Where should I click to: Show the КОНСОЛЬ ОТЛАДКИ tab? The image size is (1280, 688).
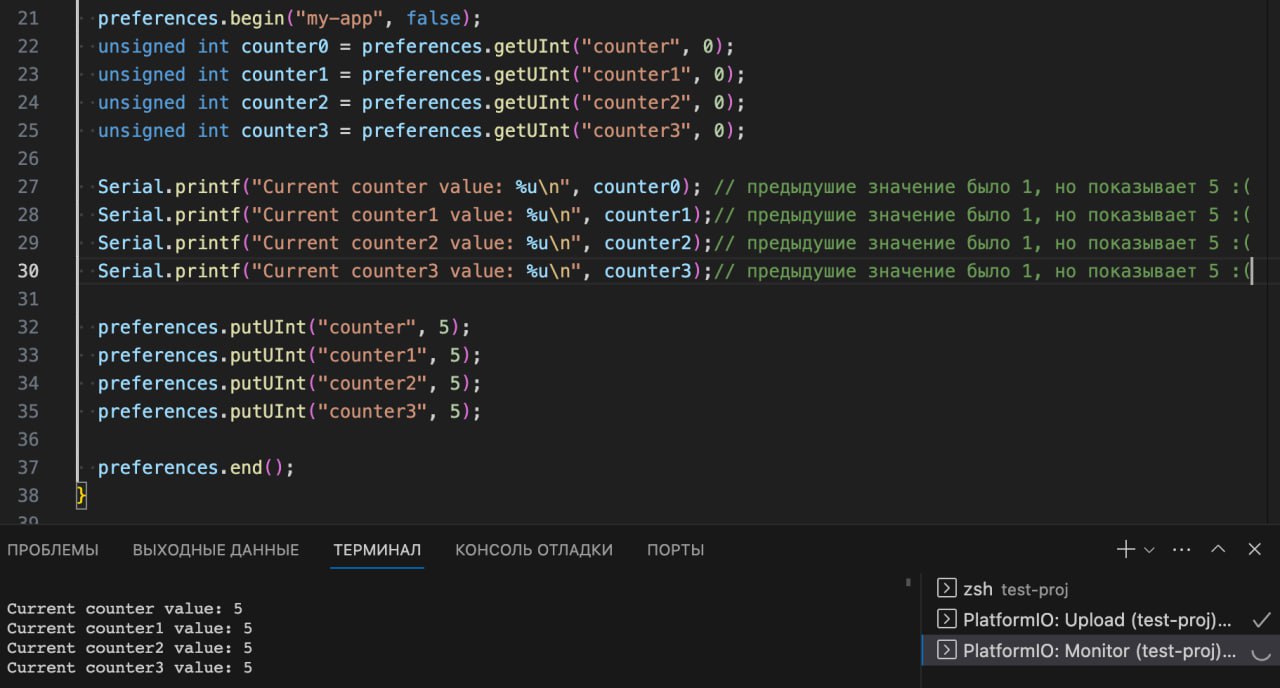click(x=534, y=550)
